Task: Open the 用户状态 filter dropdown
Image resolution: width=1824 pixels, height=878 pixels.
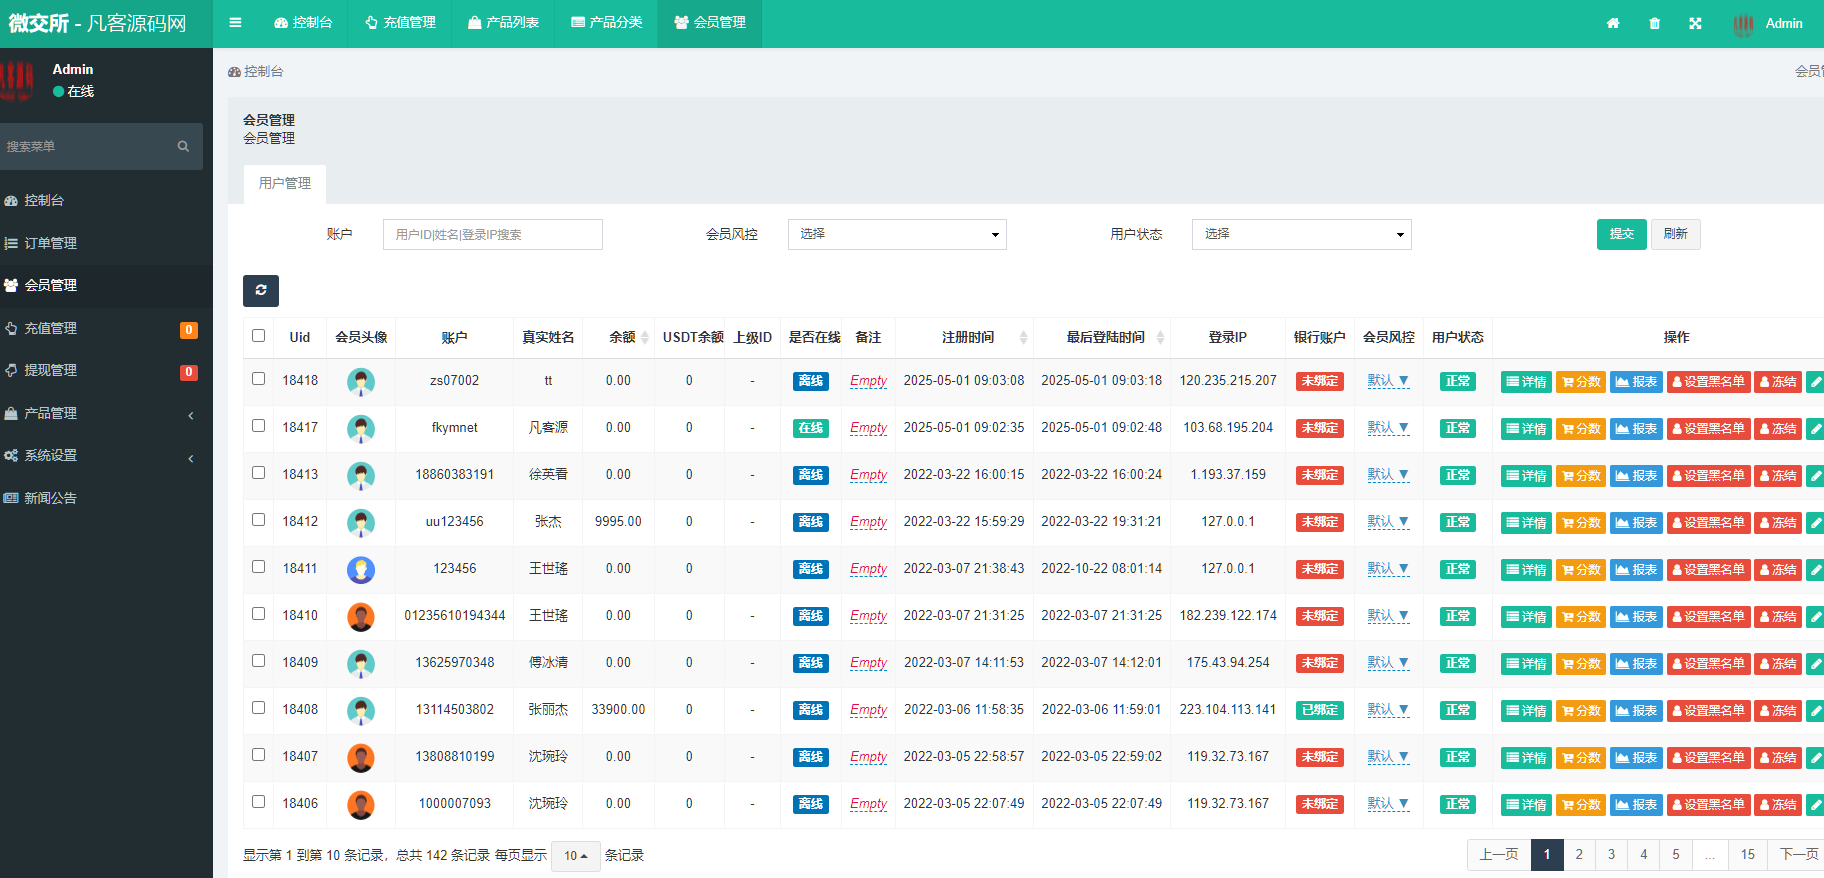Action: (1301, 234)
